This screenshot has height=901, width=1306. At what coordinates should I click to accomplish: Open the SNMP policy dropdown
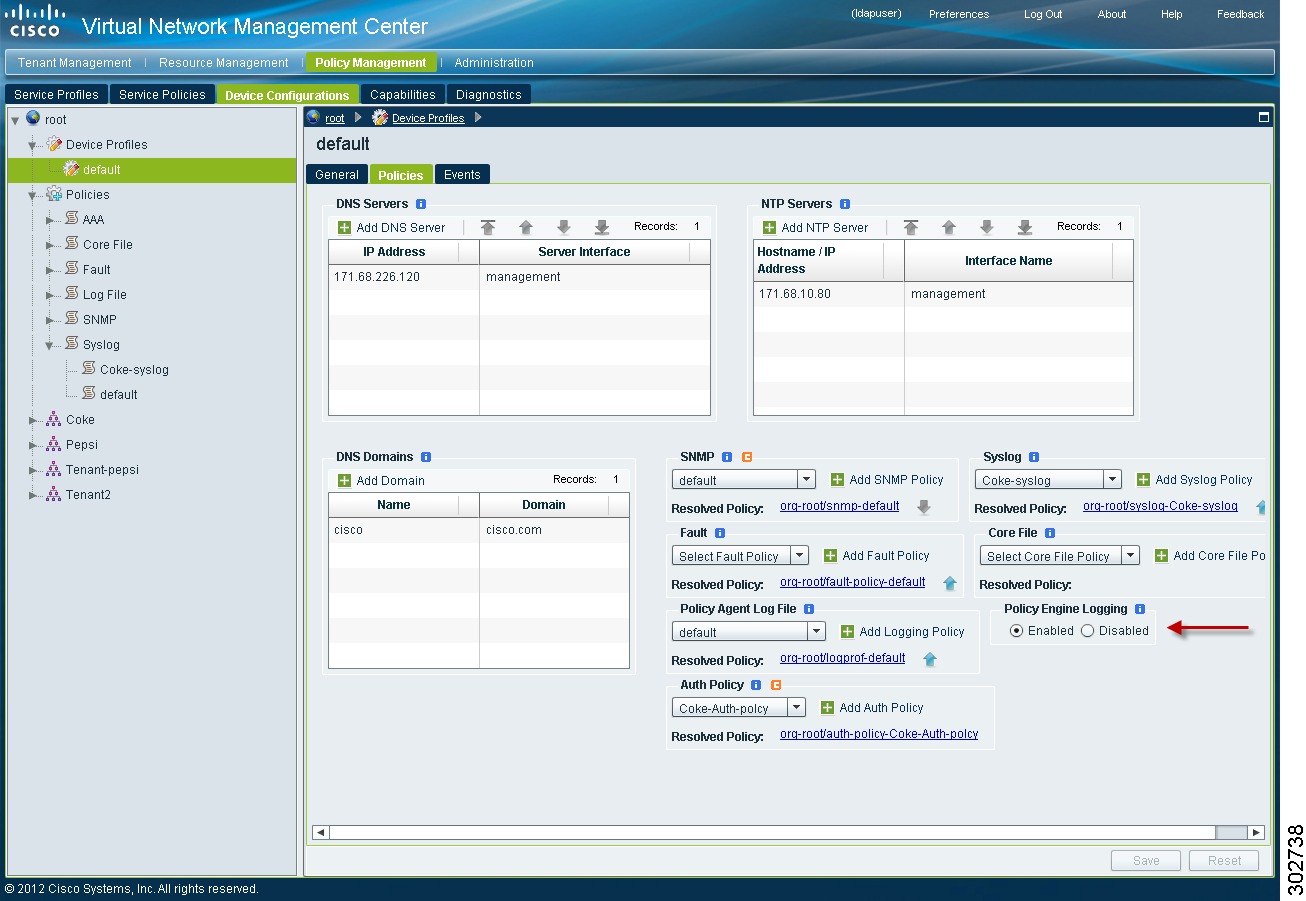(807, 480)
